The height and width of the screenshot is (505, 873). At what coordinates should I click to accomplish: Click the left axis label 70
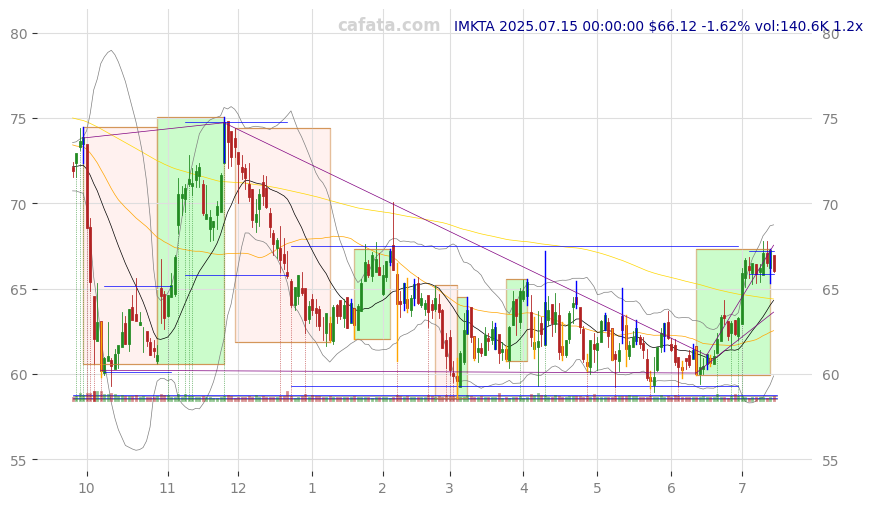click(x=19, y=204)
